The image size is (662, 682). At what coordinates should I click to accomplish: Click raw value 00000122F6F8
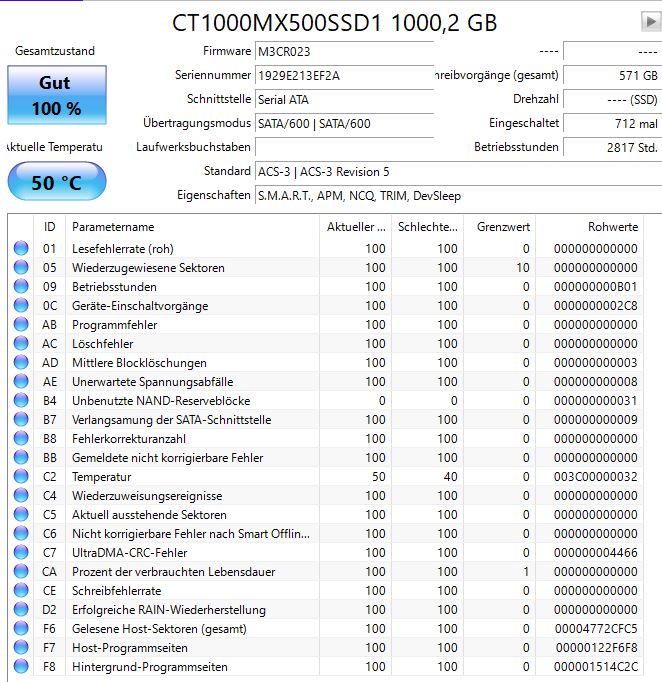coord(596,648)
